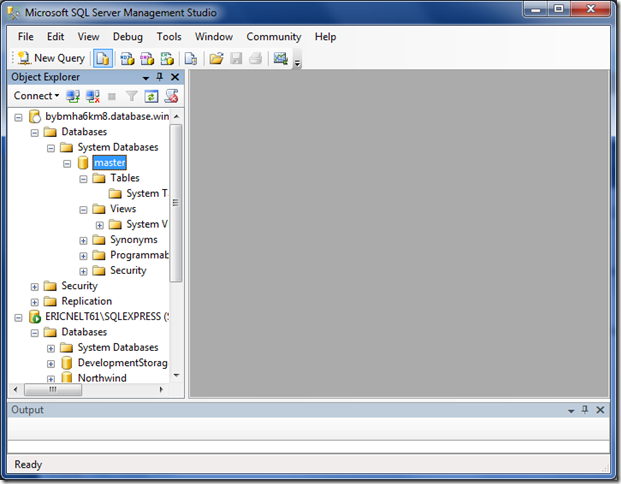The image size is (621, 484).
Task: Select the Northwind database
Action: click(102, 377)
